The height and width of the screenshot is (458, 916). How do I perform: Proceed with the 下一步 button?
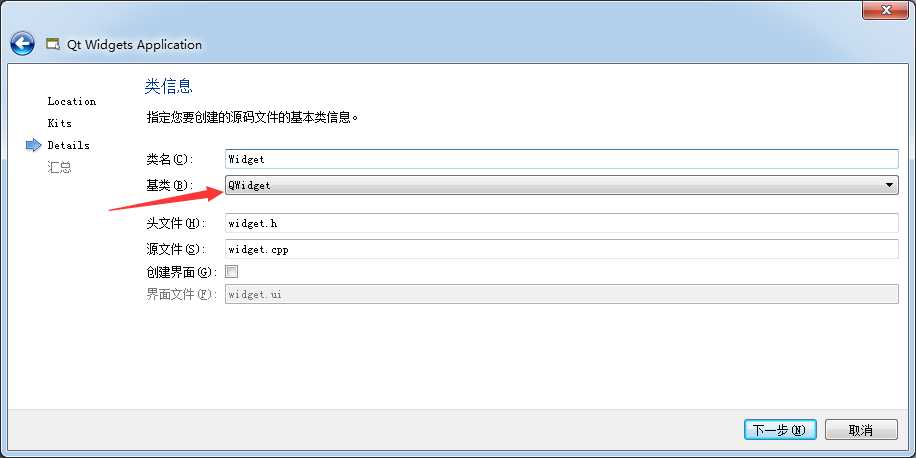[780, 430]
